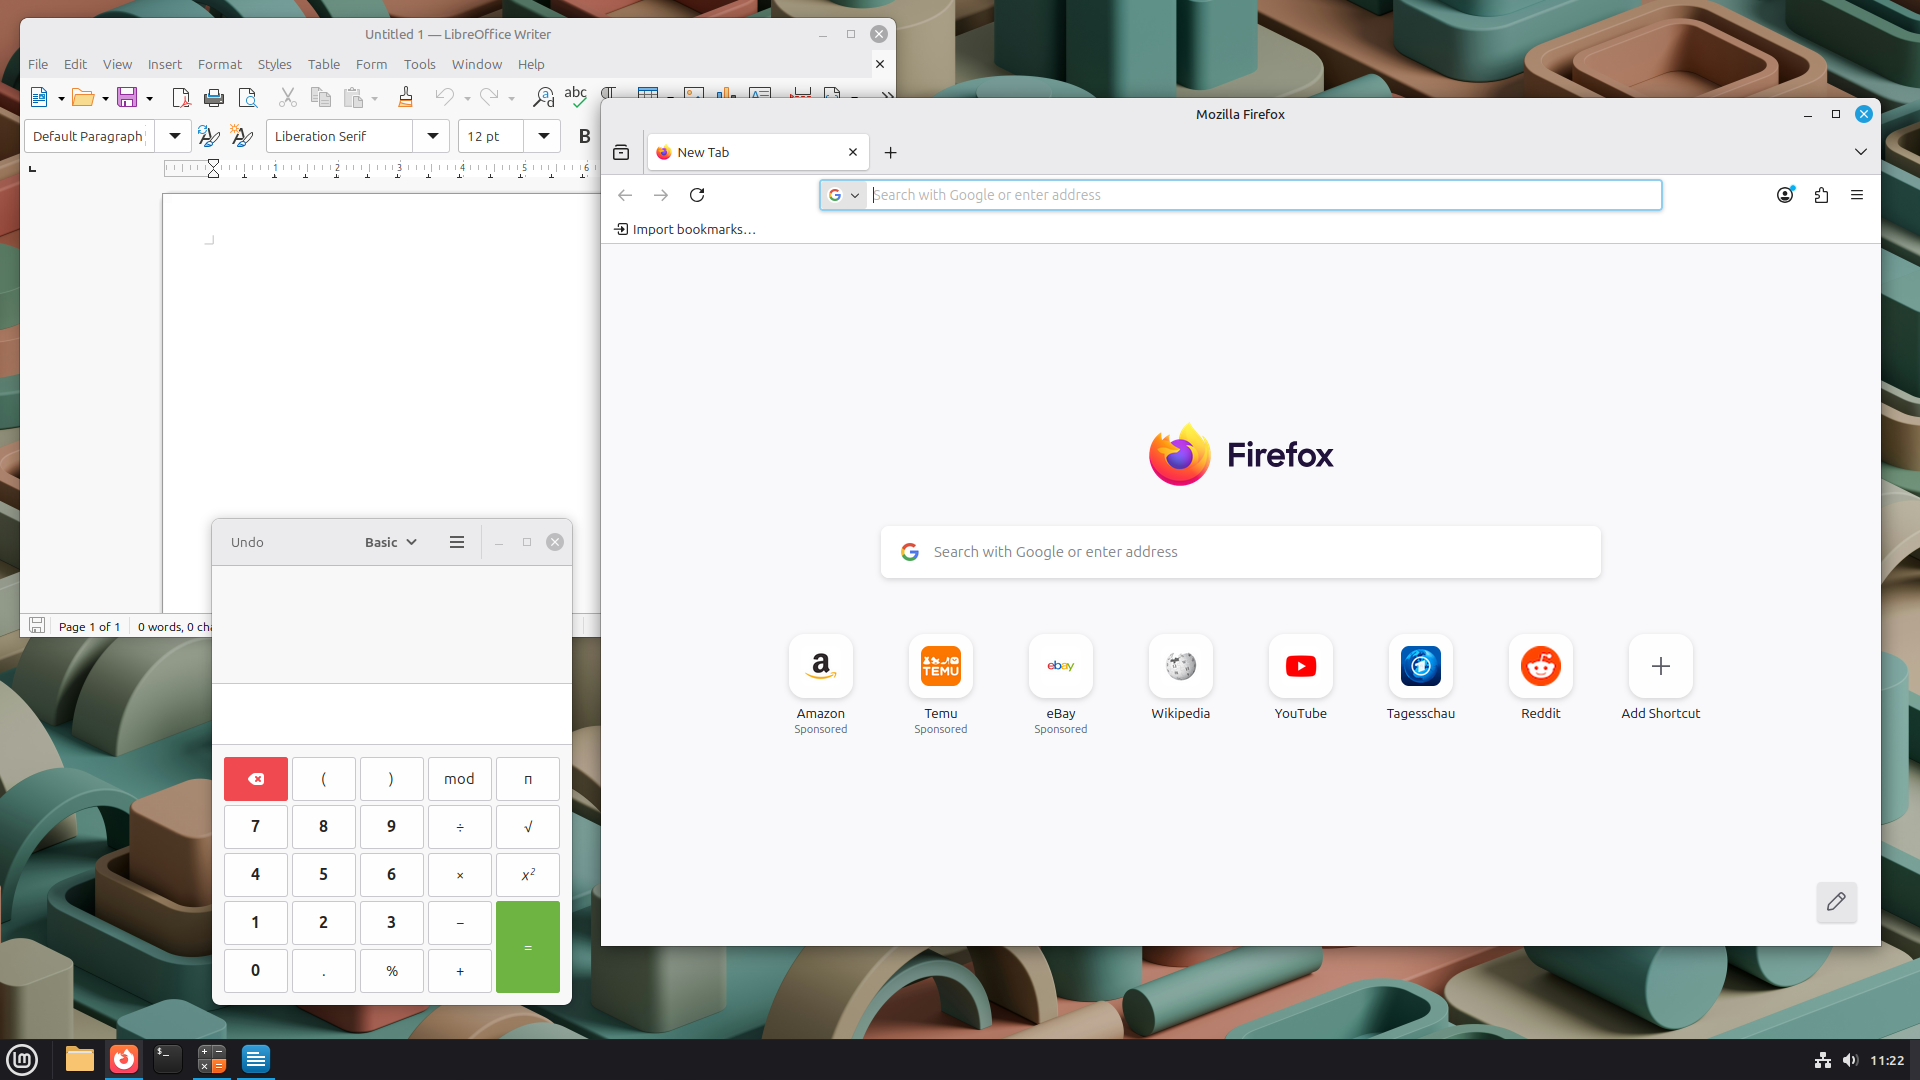Open the Liberation Serif font name dropdown

pos(432,136)
